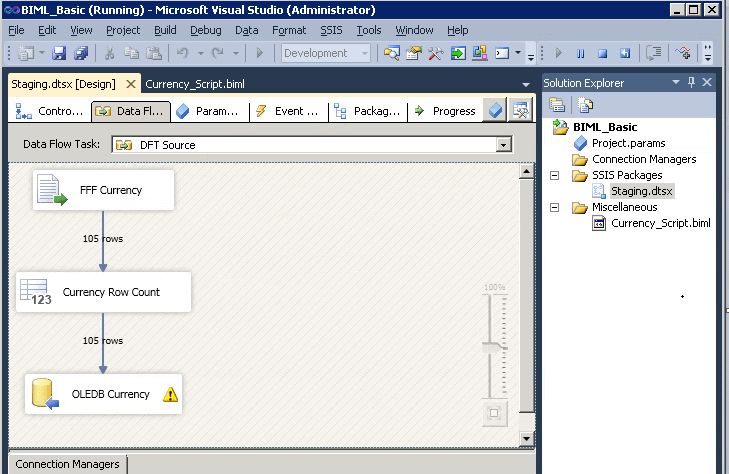Click the breakpoints icon at toolbar end
The width and height of the screenshot is (729, 474).
click(683, 53)
